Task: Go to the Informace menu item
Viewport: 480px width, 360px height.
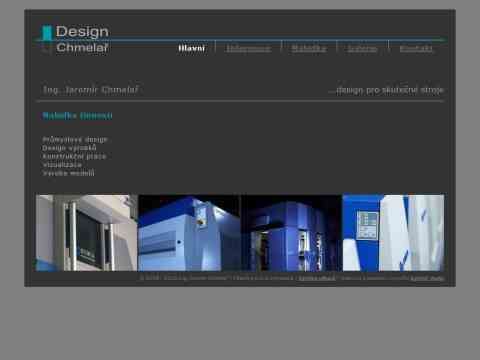Action: coord(249,49)
